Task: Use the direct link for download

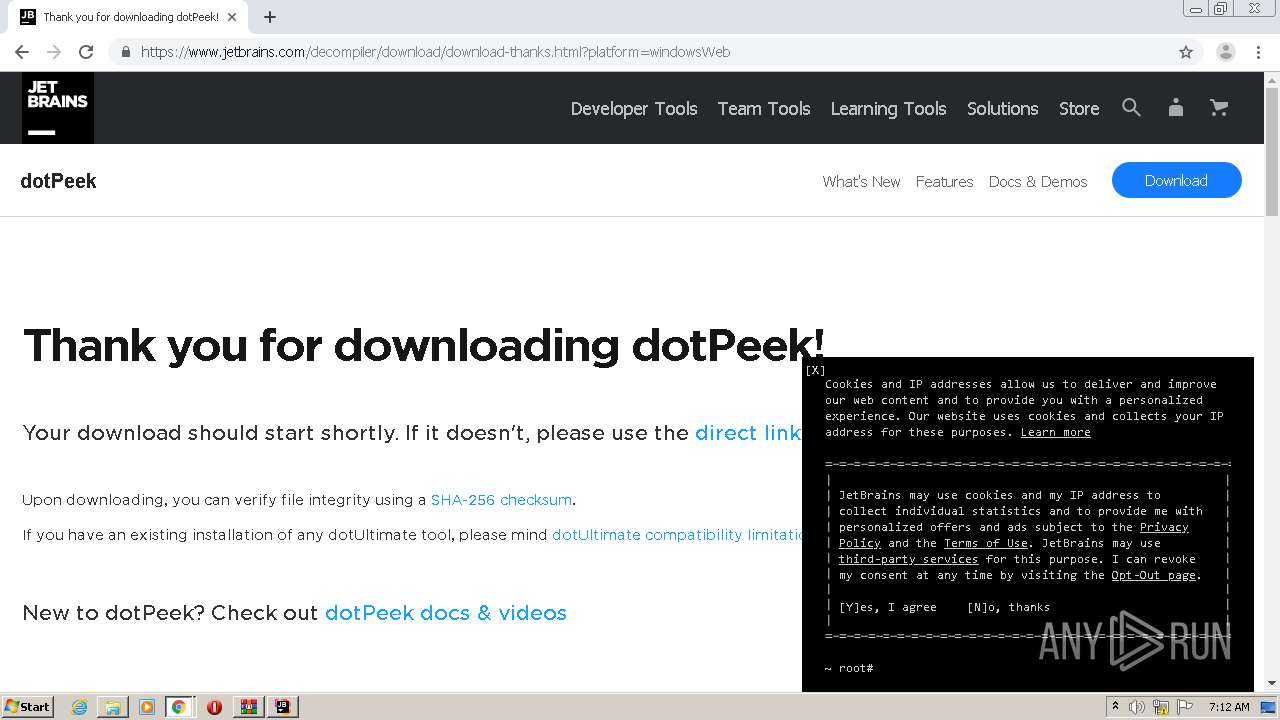Action: pos(748,433)
